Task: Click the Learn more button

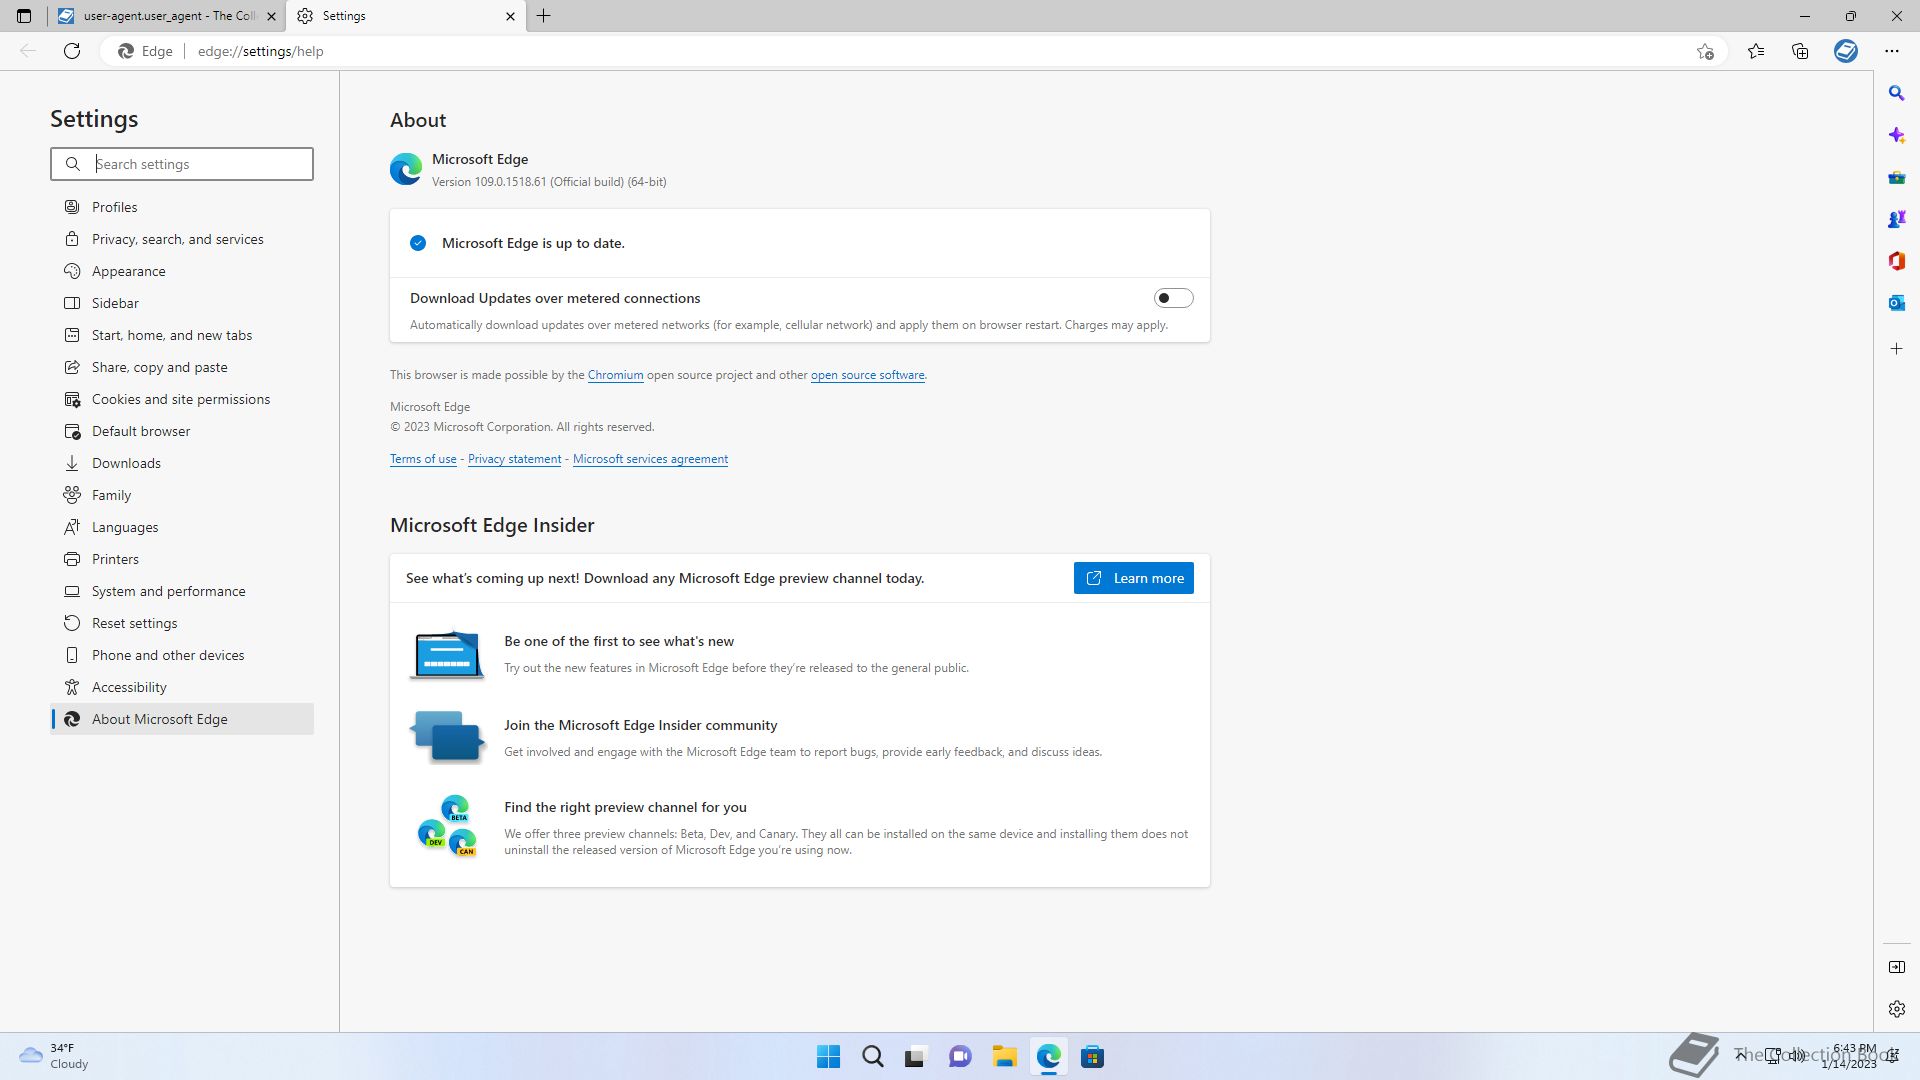Action: (x=1133, y=578)
